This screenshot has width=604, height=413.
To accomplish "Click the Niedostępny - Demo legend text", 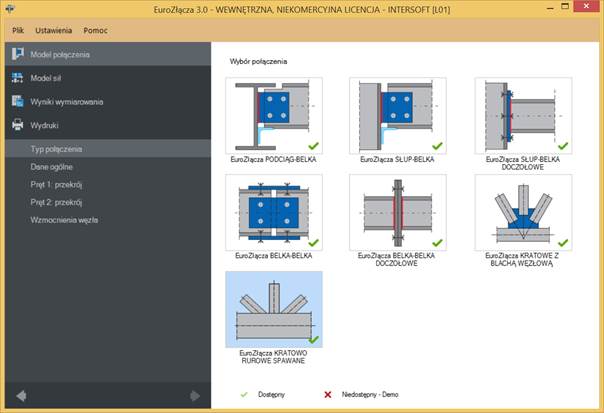I will pos(370,395).
